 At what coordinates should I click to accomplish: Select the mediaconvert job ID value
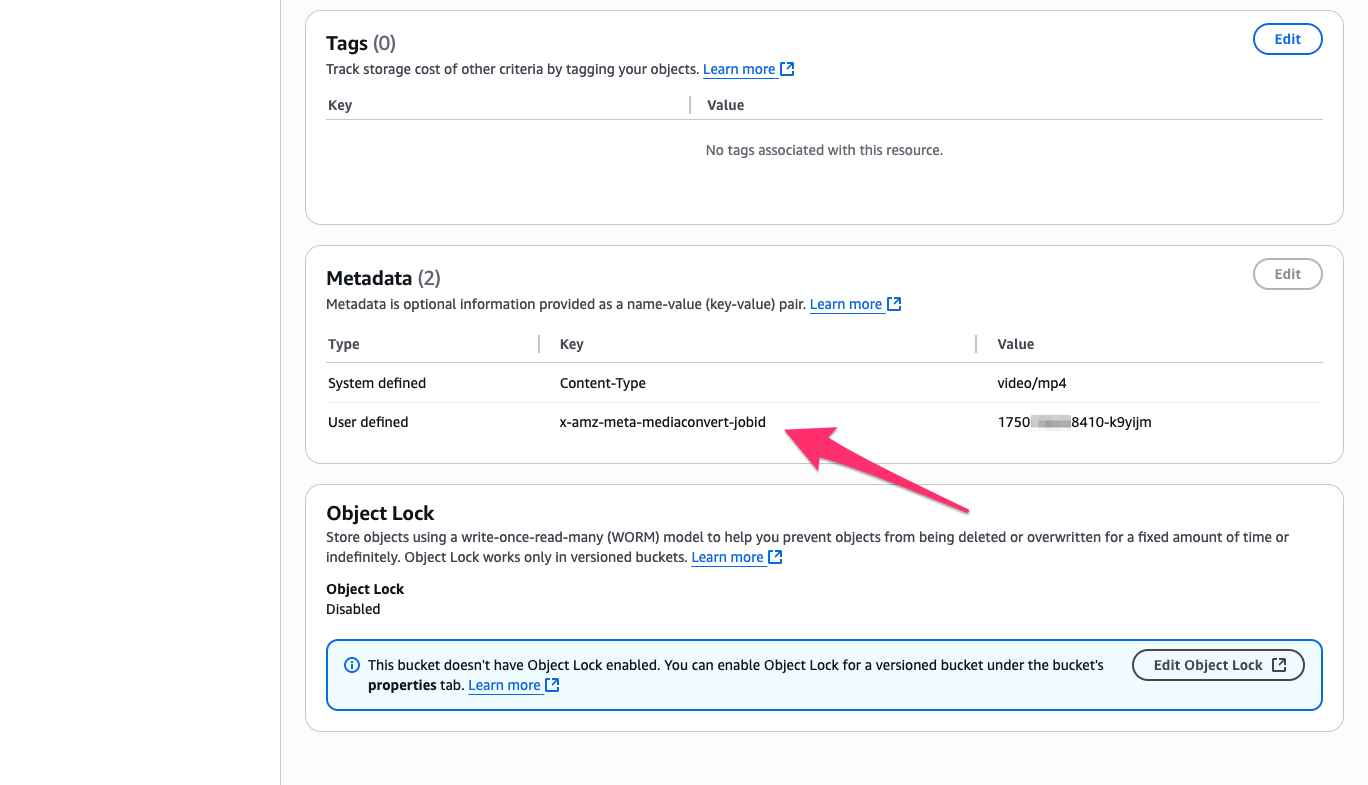point(1075,422)
